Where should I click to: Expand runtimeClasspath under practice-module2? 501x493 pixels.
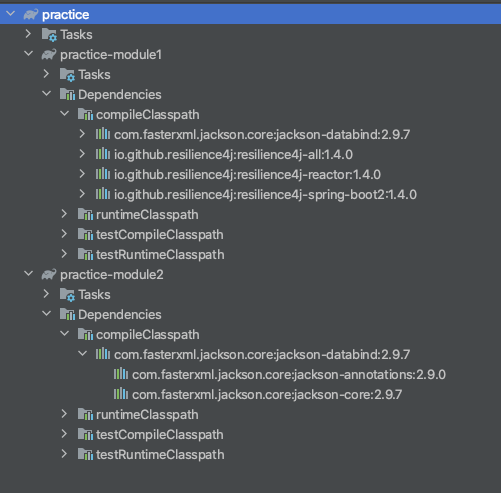click(64, 414)
